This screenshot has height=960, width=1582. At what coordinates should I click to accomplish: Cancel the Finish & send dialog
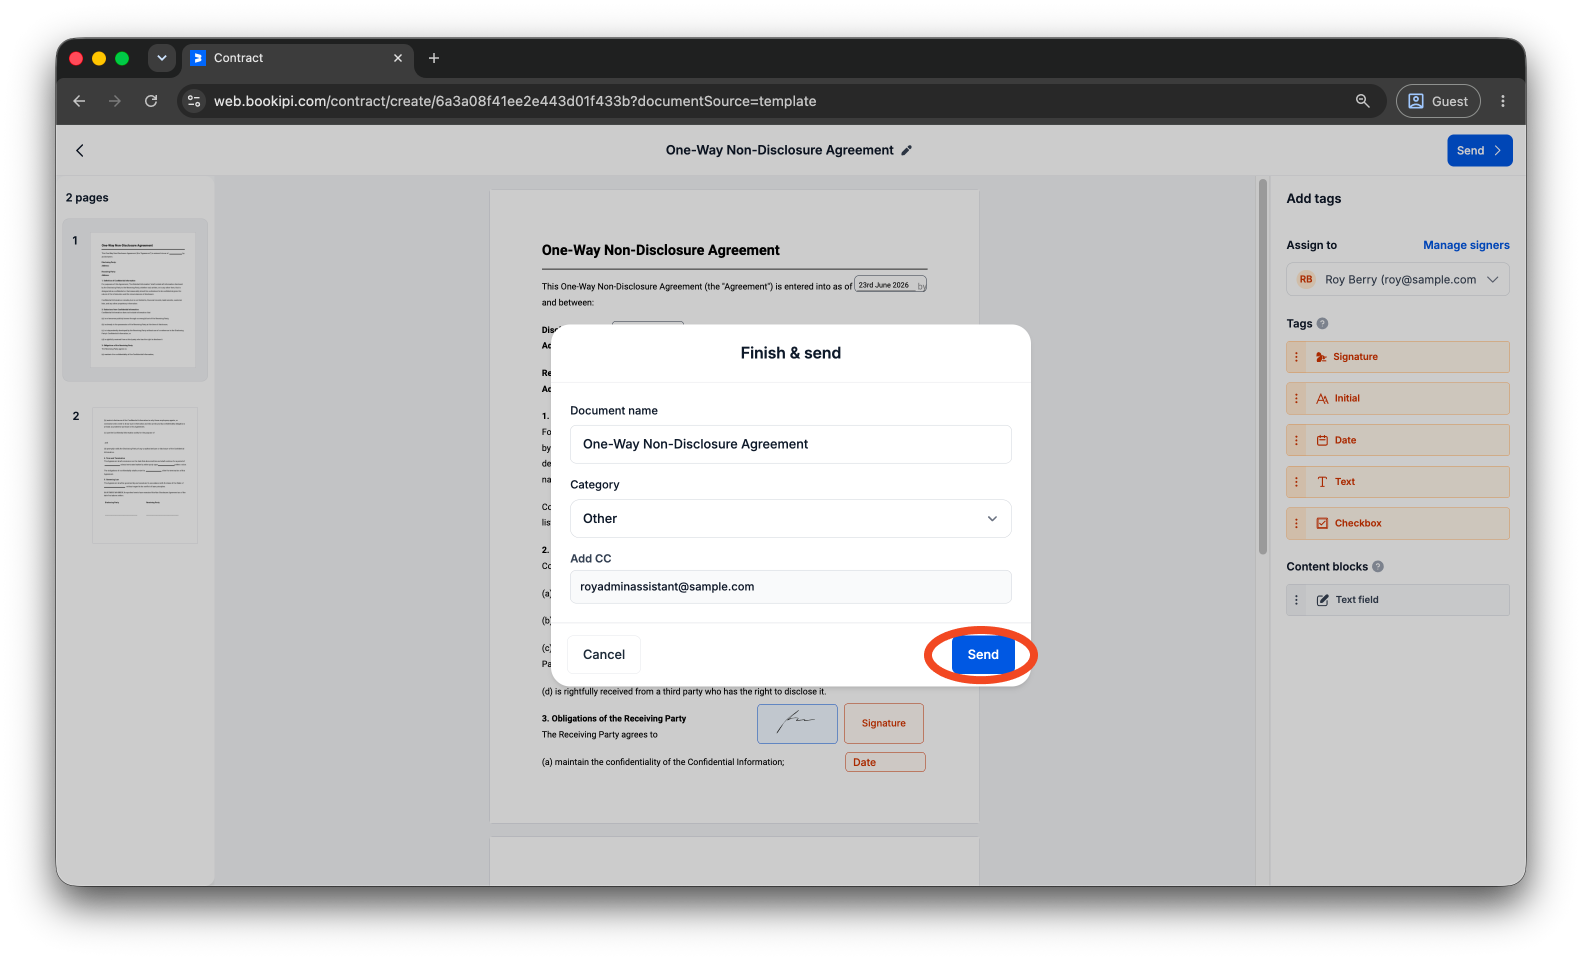tap(604, 654)
